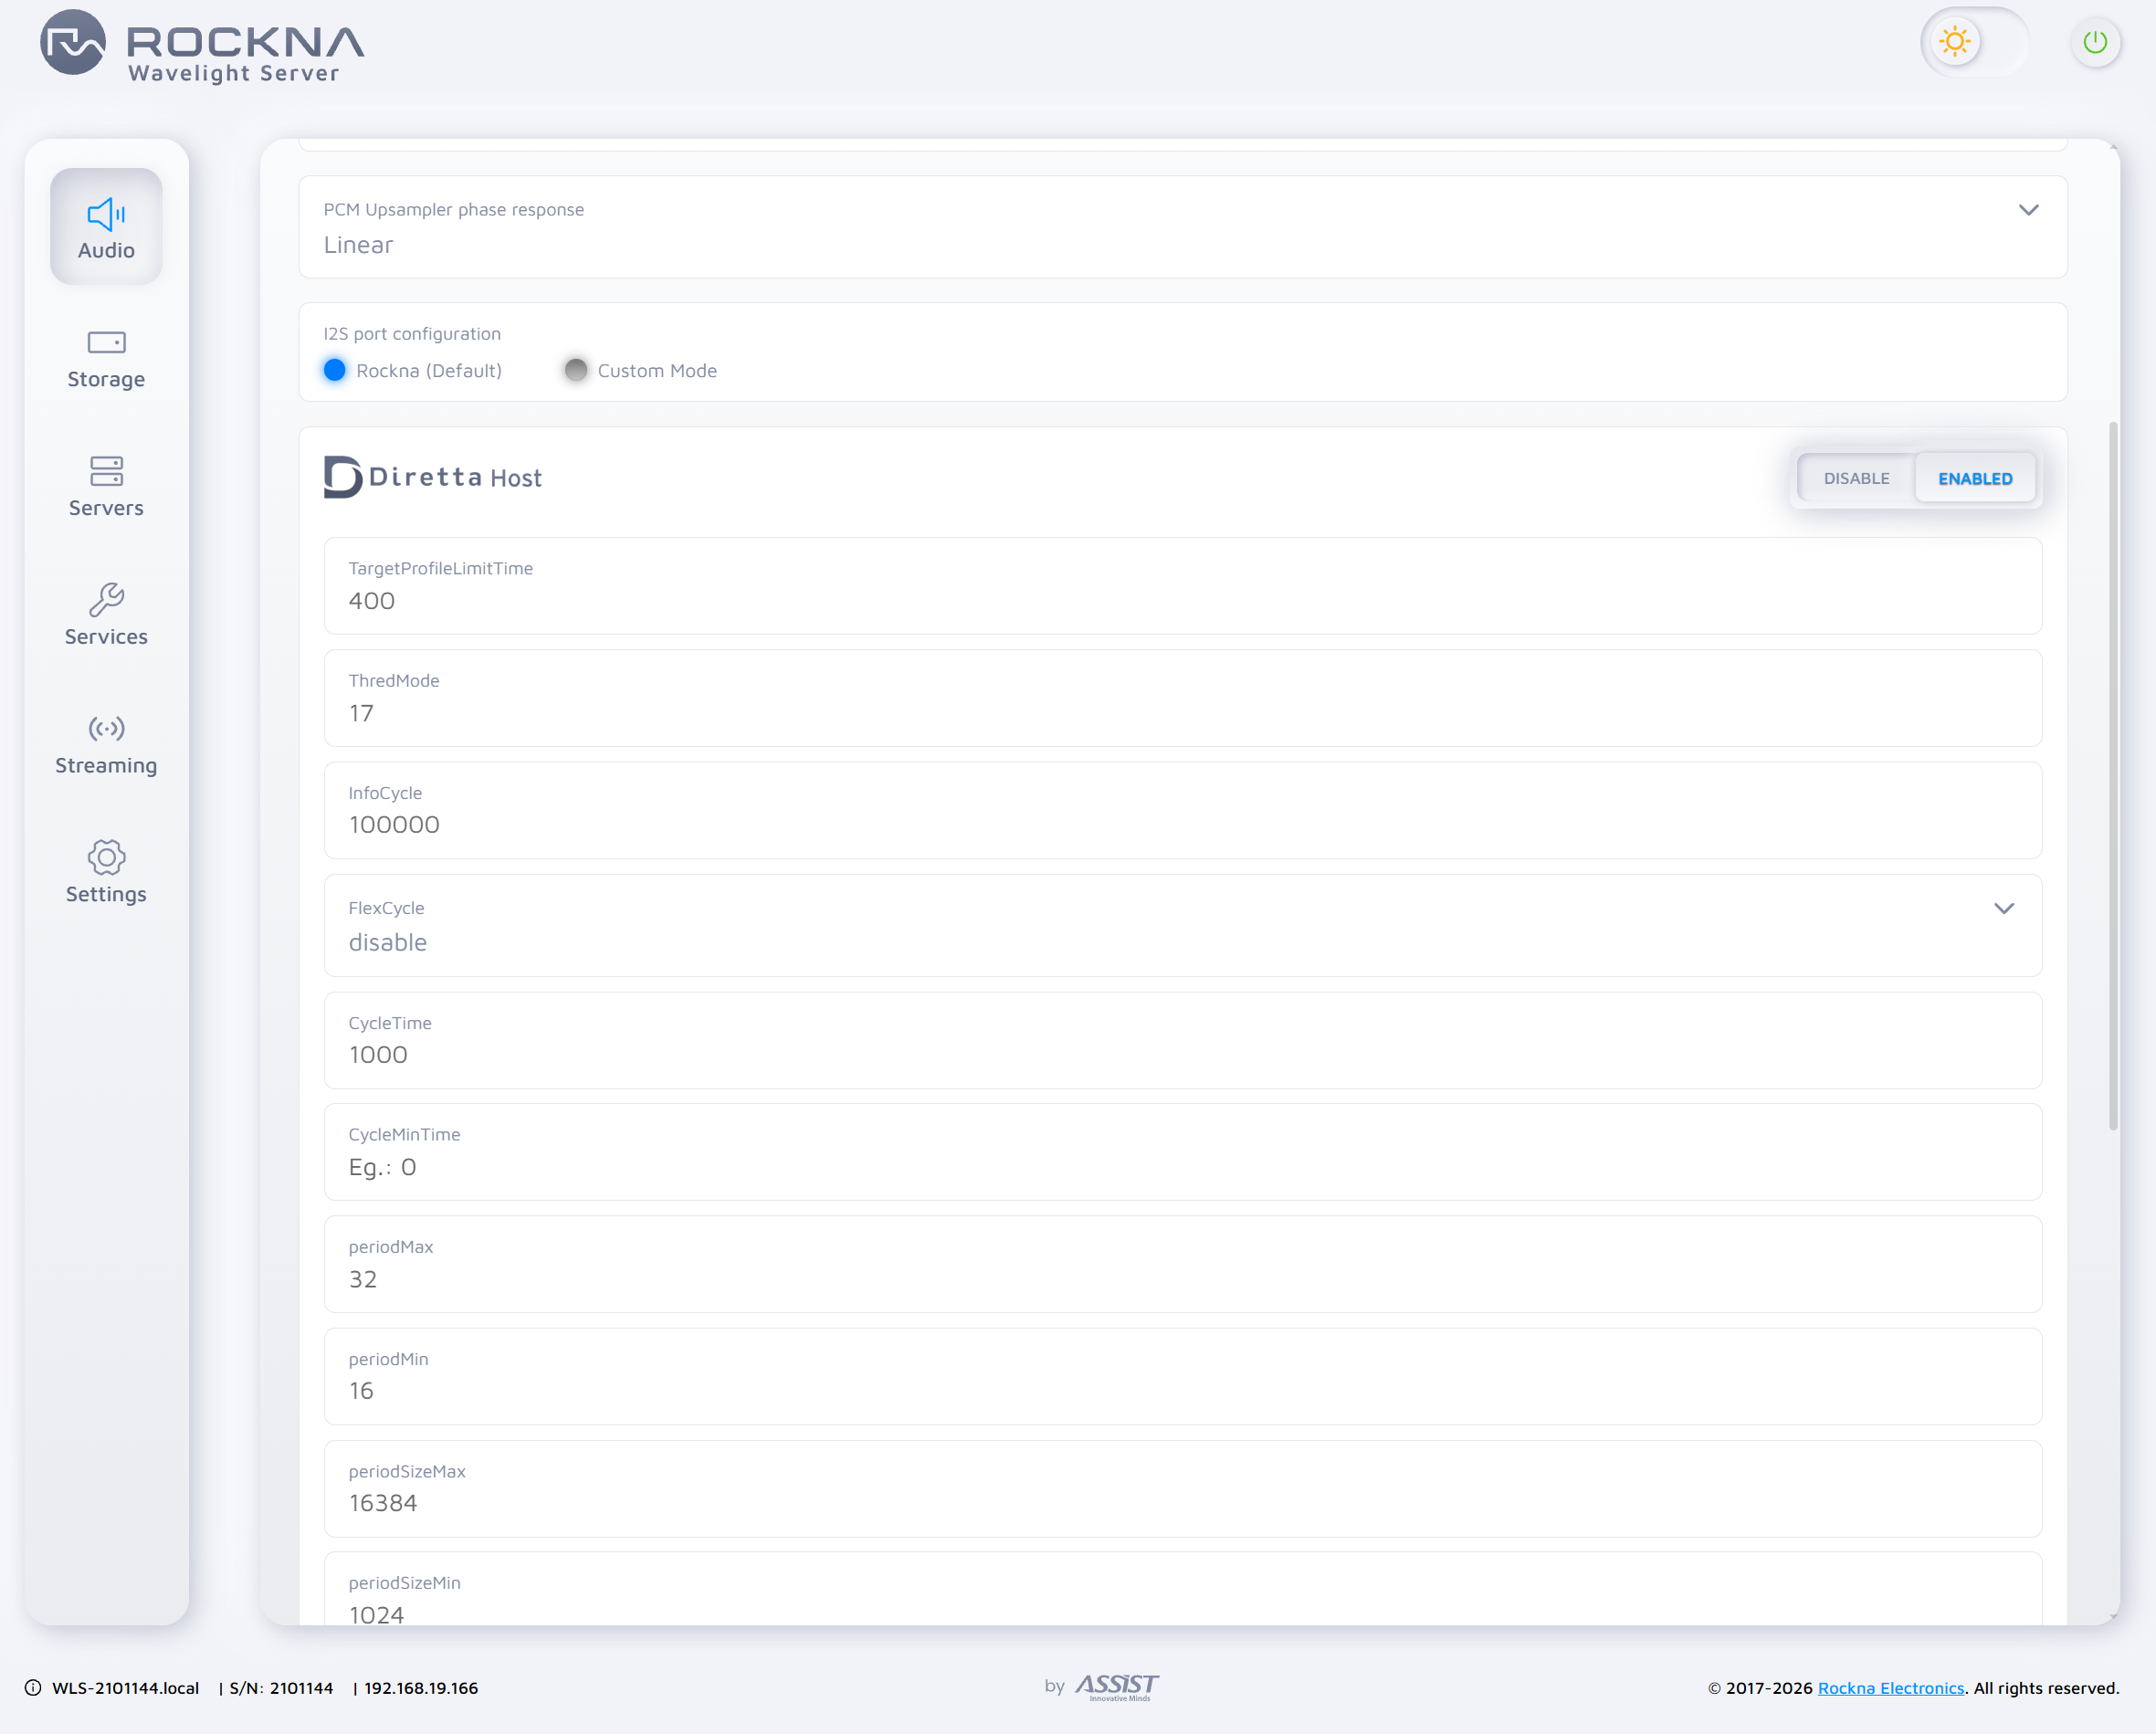Click the ROCKNA wordmark in header
2156x1734 pixels.
pyautogui.click(x=246, y=41)
